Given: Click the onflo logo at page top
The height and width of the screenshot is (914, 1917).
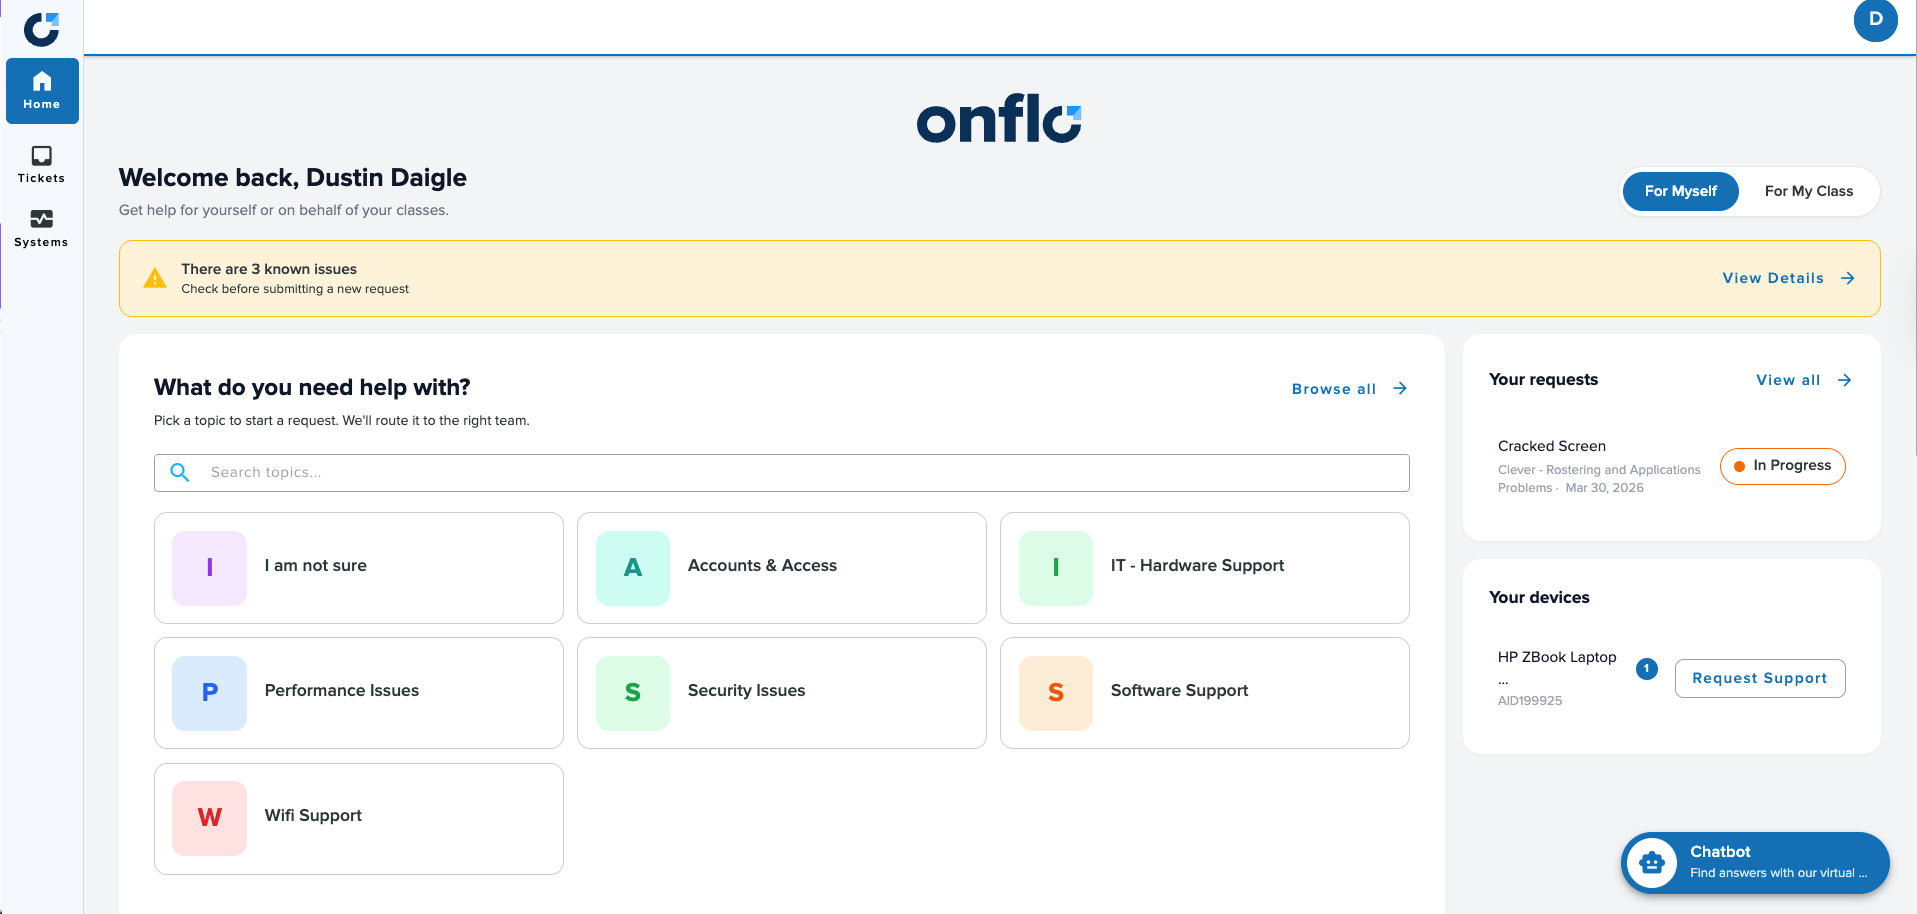Looking at the screenshot, I should click(x=999, y=119).
